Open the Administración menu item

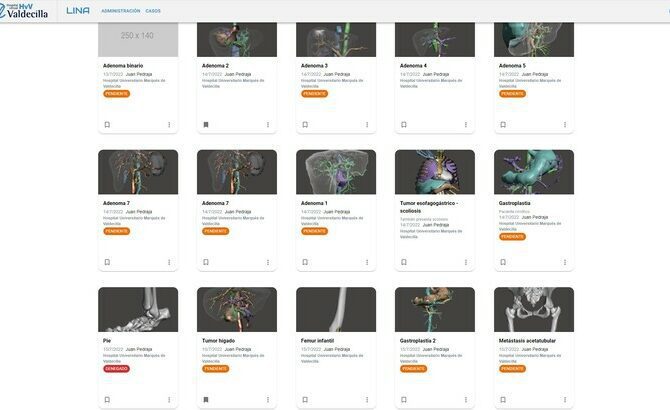tap(121, 11)
